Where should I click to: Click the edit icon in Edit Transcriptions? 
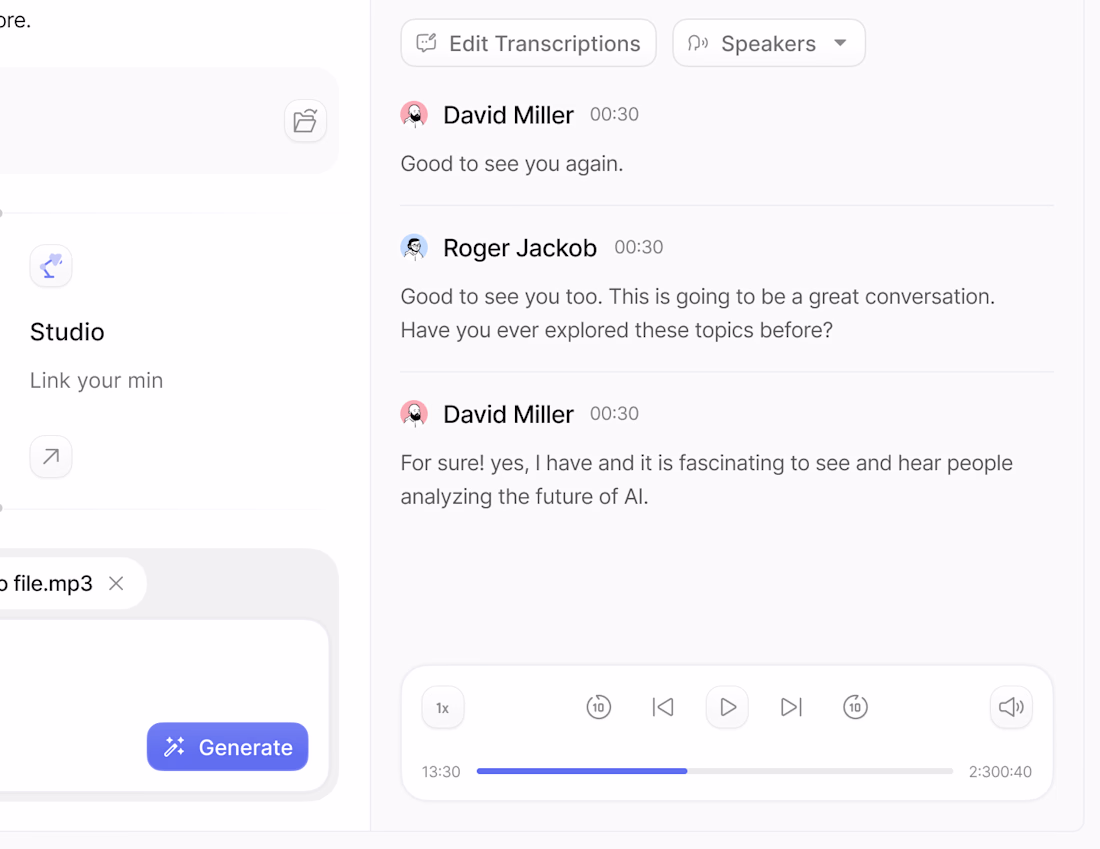(x=427, y=43)
